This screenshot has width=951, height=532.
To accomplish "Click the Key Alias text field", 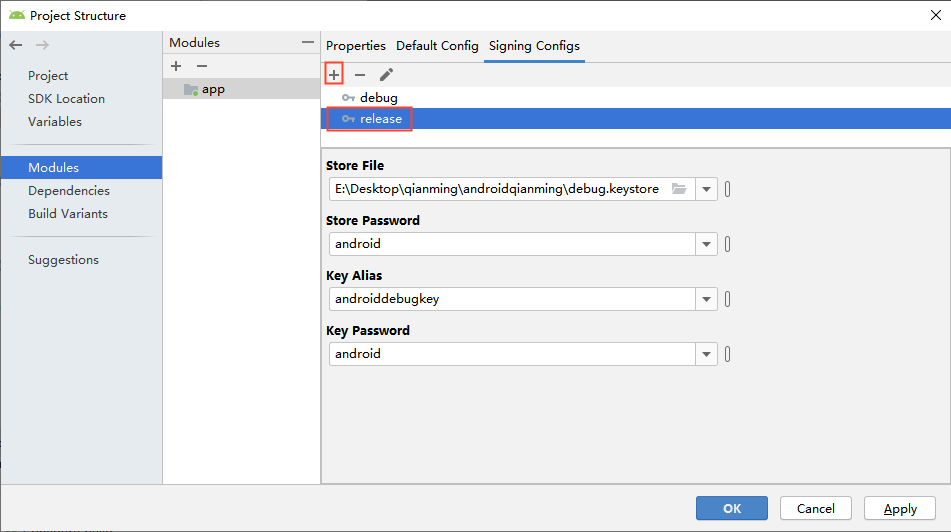I will (x=510, y=299).
